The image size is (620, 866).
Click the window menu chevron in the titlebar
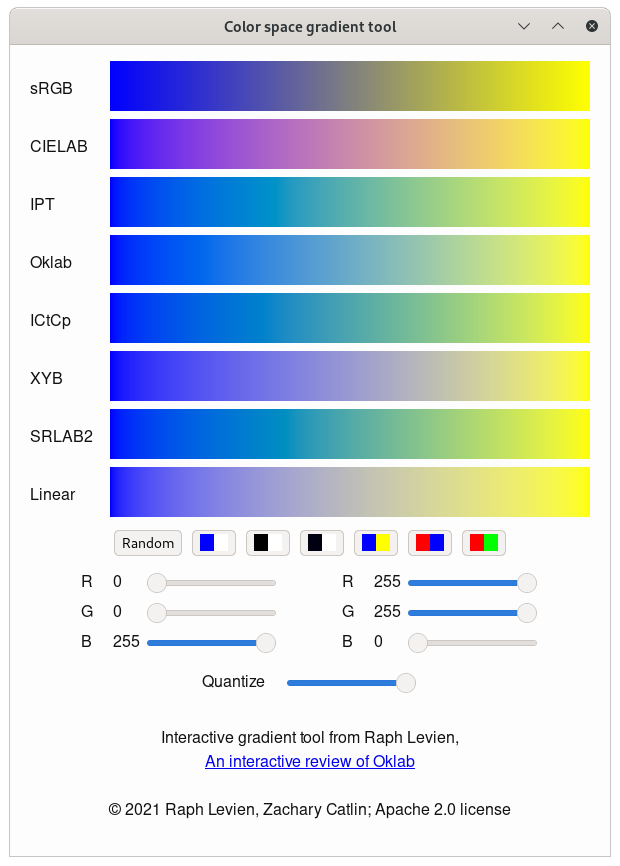click(x=524, y=26)
